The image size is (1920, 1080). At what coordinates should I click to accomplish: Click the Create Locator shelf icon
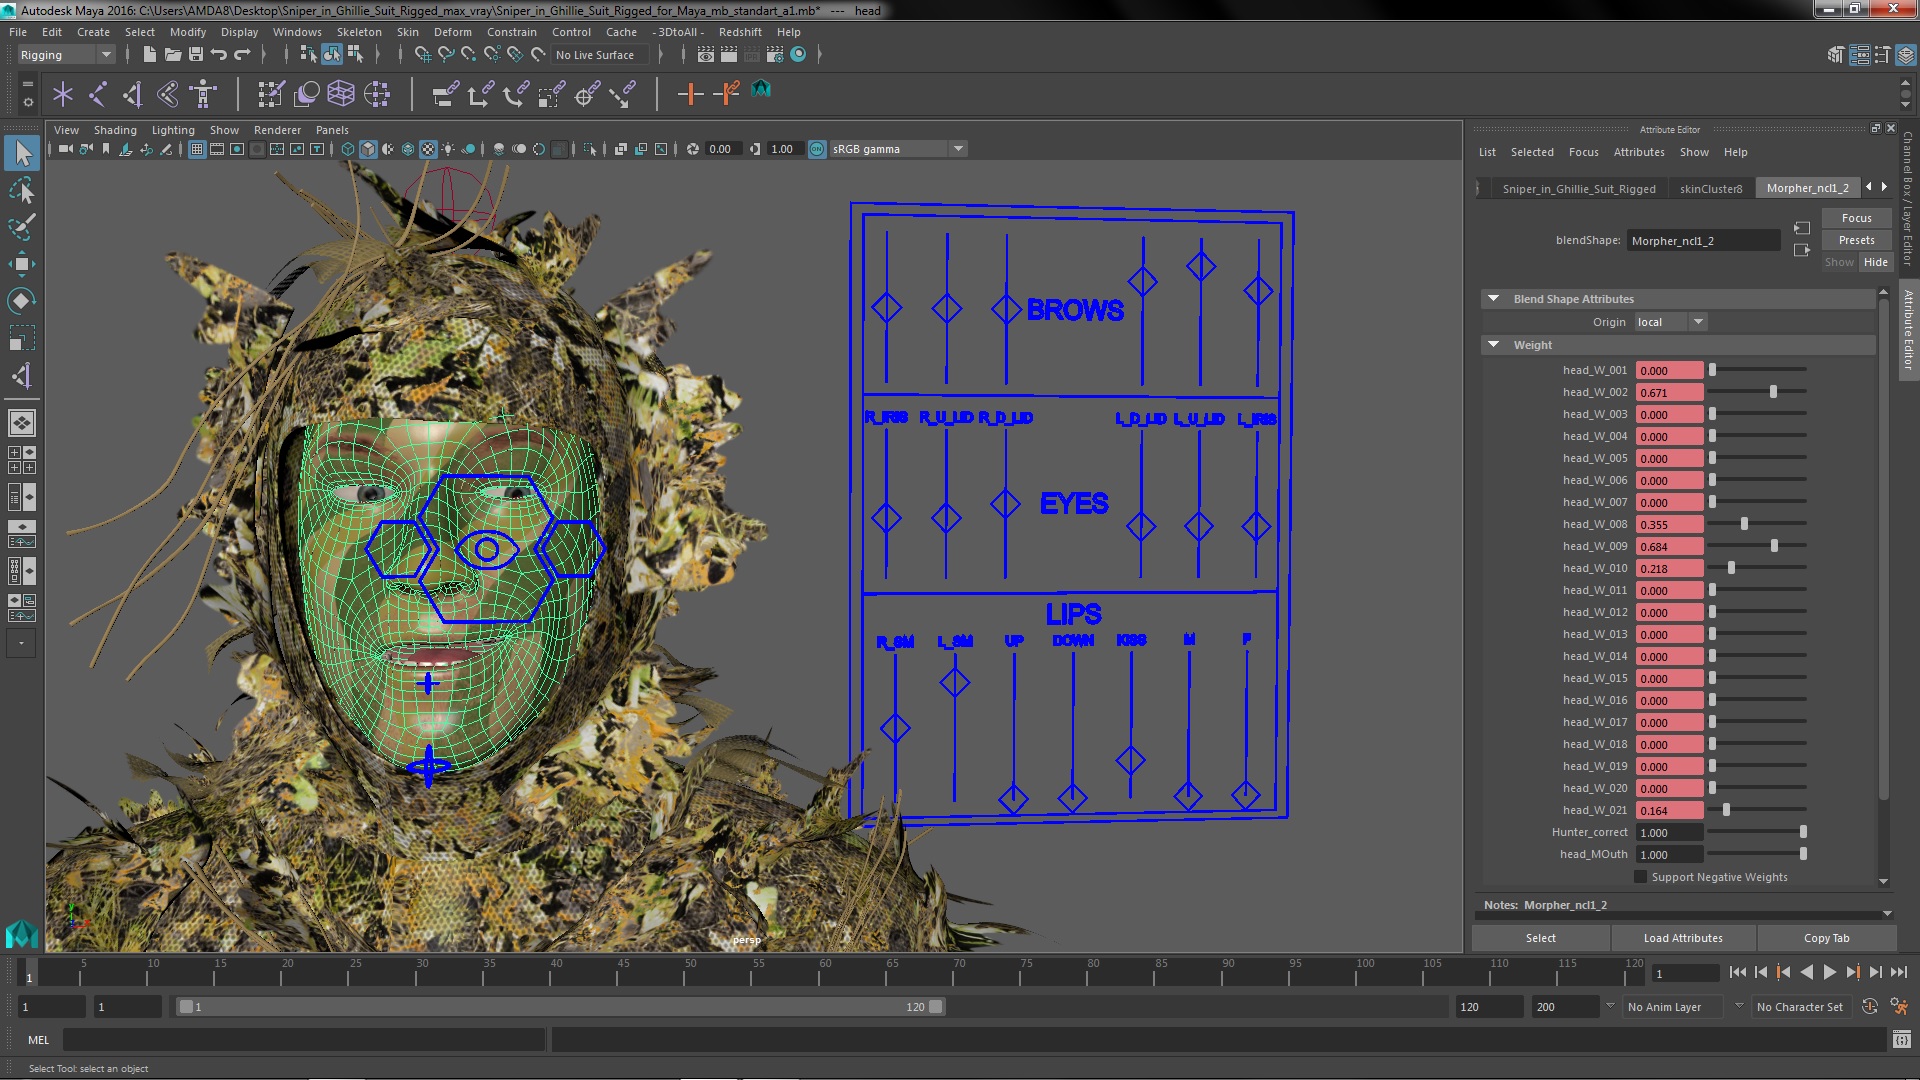[x=63, y=94]
